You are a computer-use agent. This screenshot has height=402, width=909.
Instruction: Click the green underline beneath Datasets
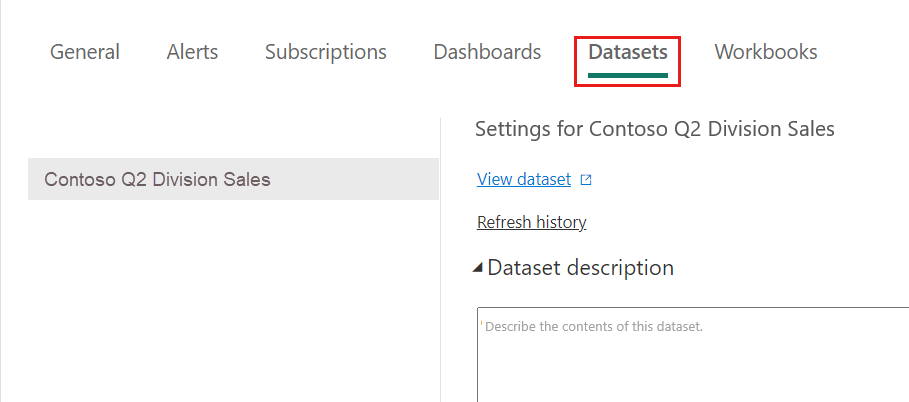(627, 75)
